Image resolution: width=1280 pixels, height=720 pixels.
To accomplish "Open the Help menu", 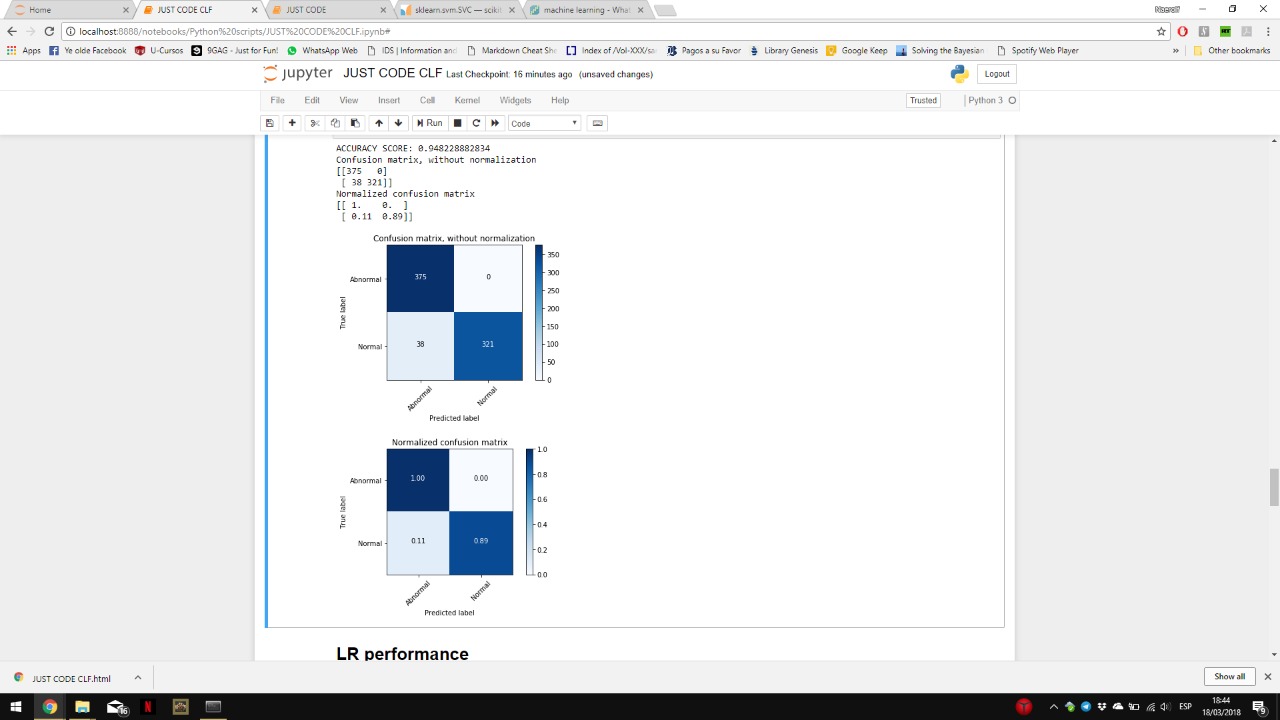I will click(560, 100).
